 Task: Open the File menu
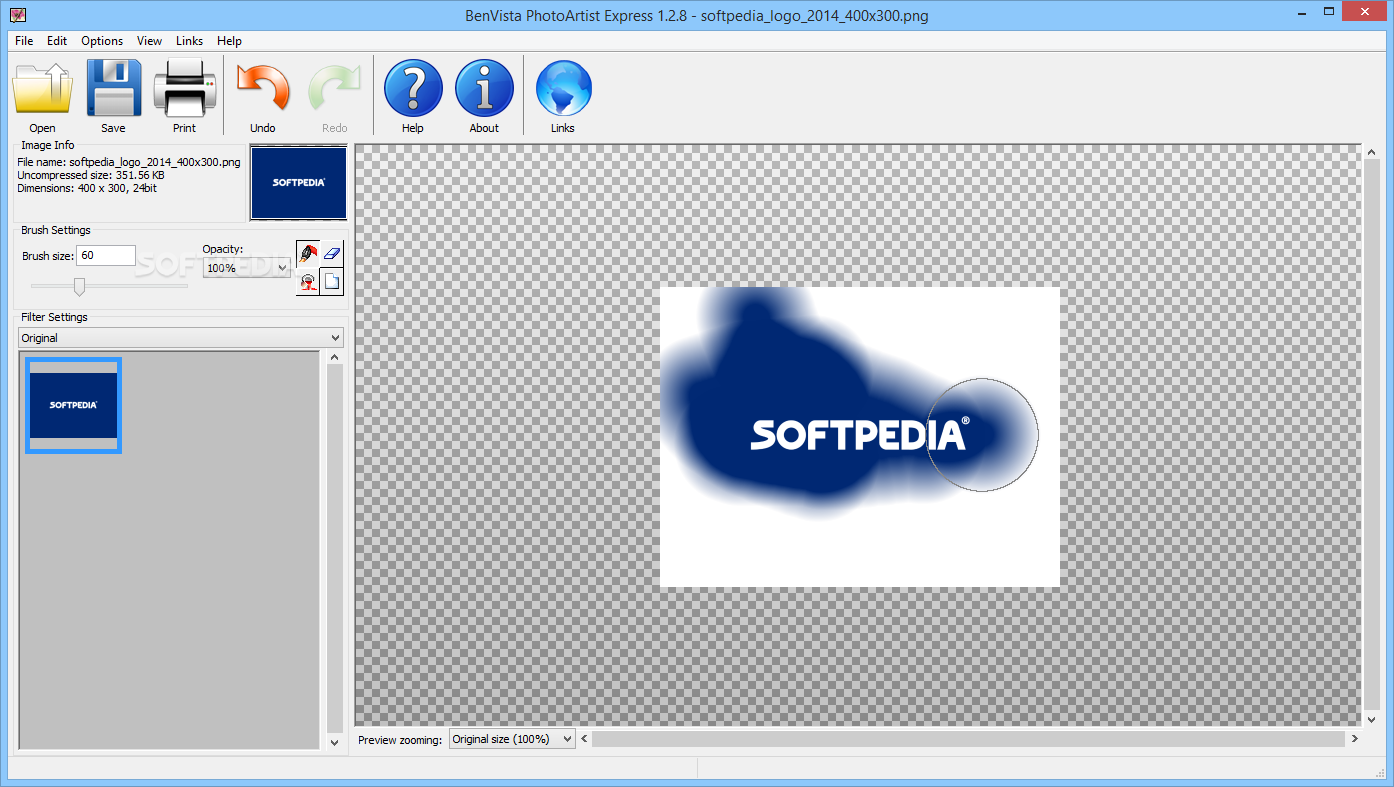[24, 41]
